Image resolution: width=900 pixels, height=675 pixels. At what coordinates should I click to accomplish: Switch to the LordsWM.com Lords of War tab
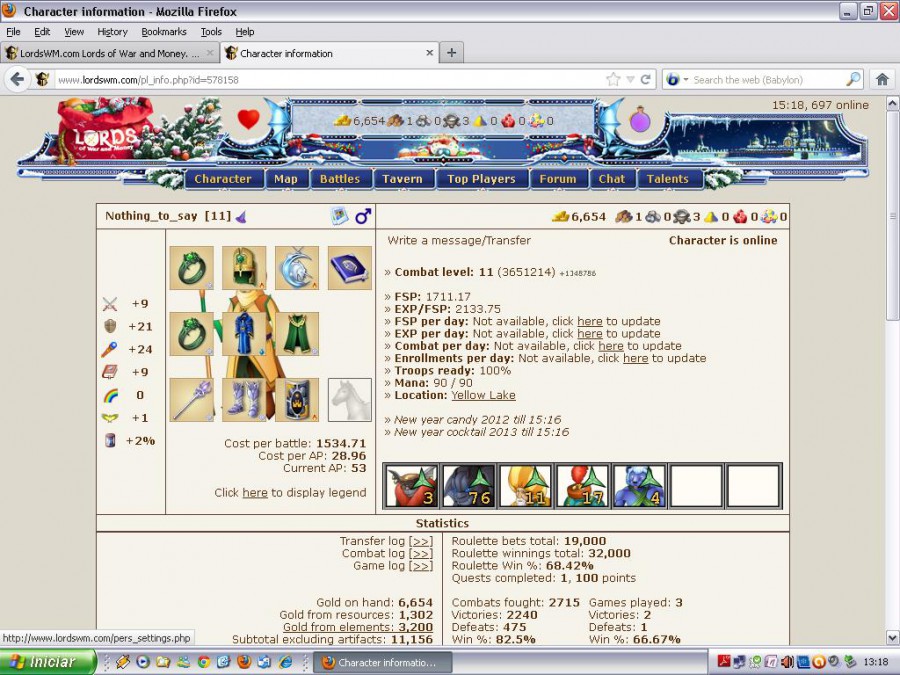[x=110, y=53]
